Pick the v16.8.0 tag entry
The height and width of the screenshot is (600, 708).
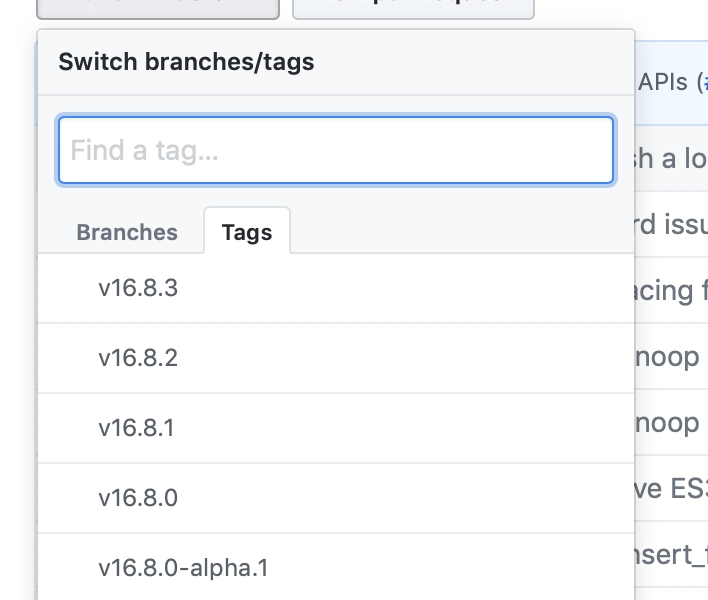pyautogui.click(x=138, y=498)
